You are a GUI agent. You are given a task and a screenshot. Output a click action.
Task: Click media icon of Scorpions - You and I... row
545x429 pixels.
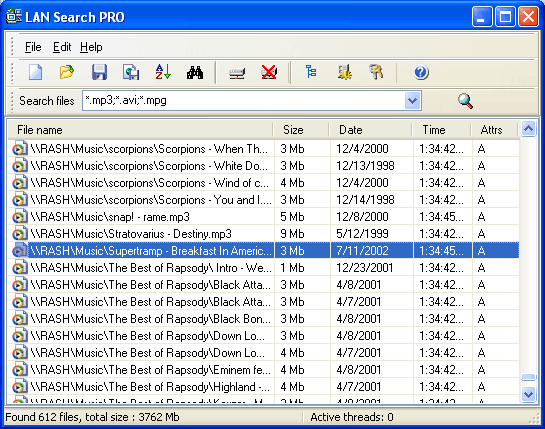pos(19,200)
